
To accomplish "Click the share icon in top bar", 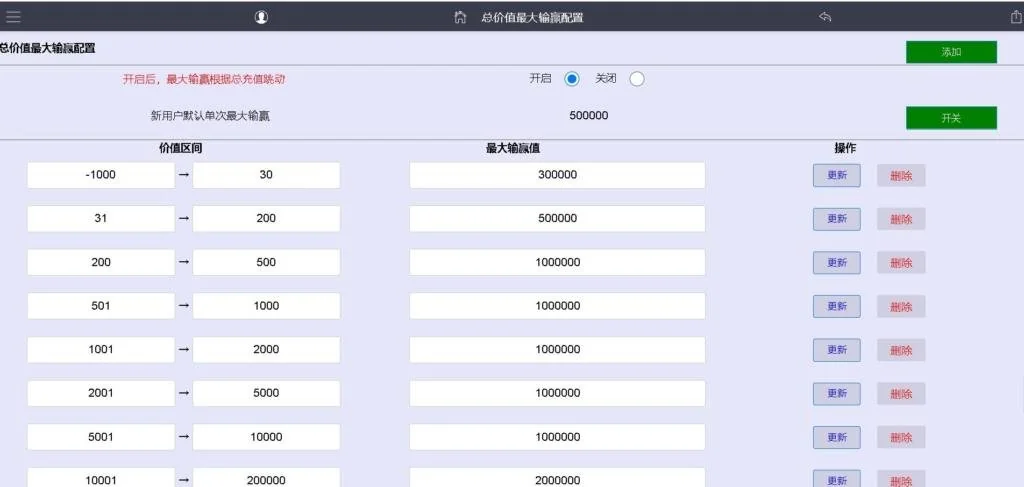I will coord(1016,17).
